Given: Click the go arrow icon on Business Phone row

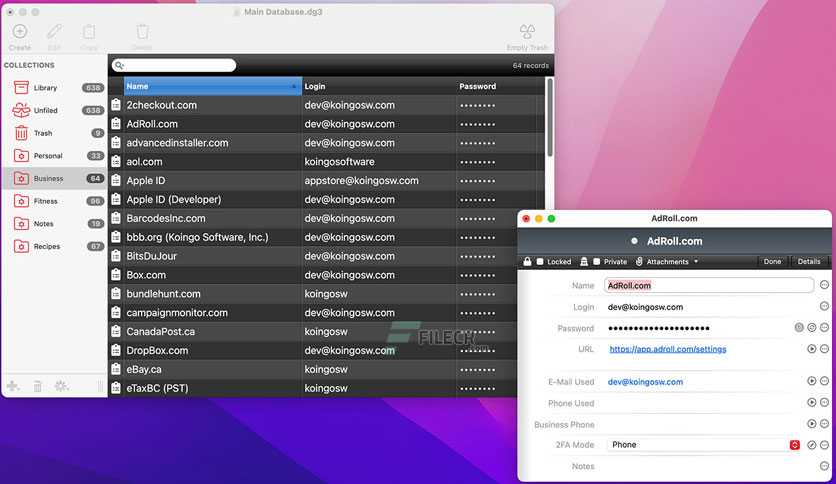Looking at the screenshot, I should click(x=811, y=423).
